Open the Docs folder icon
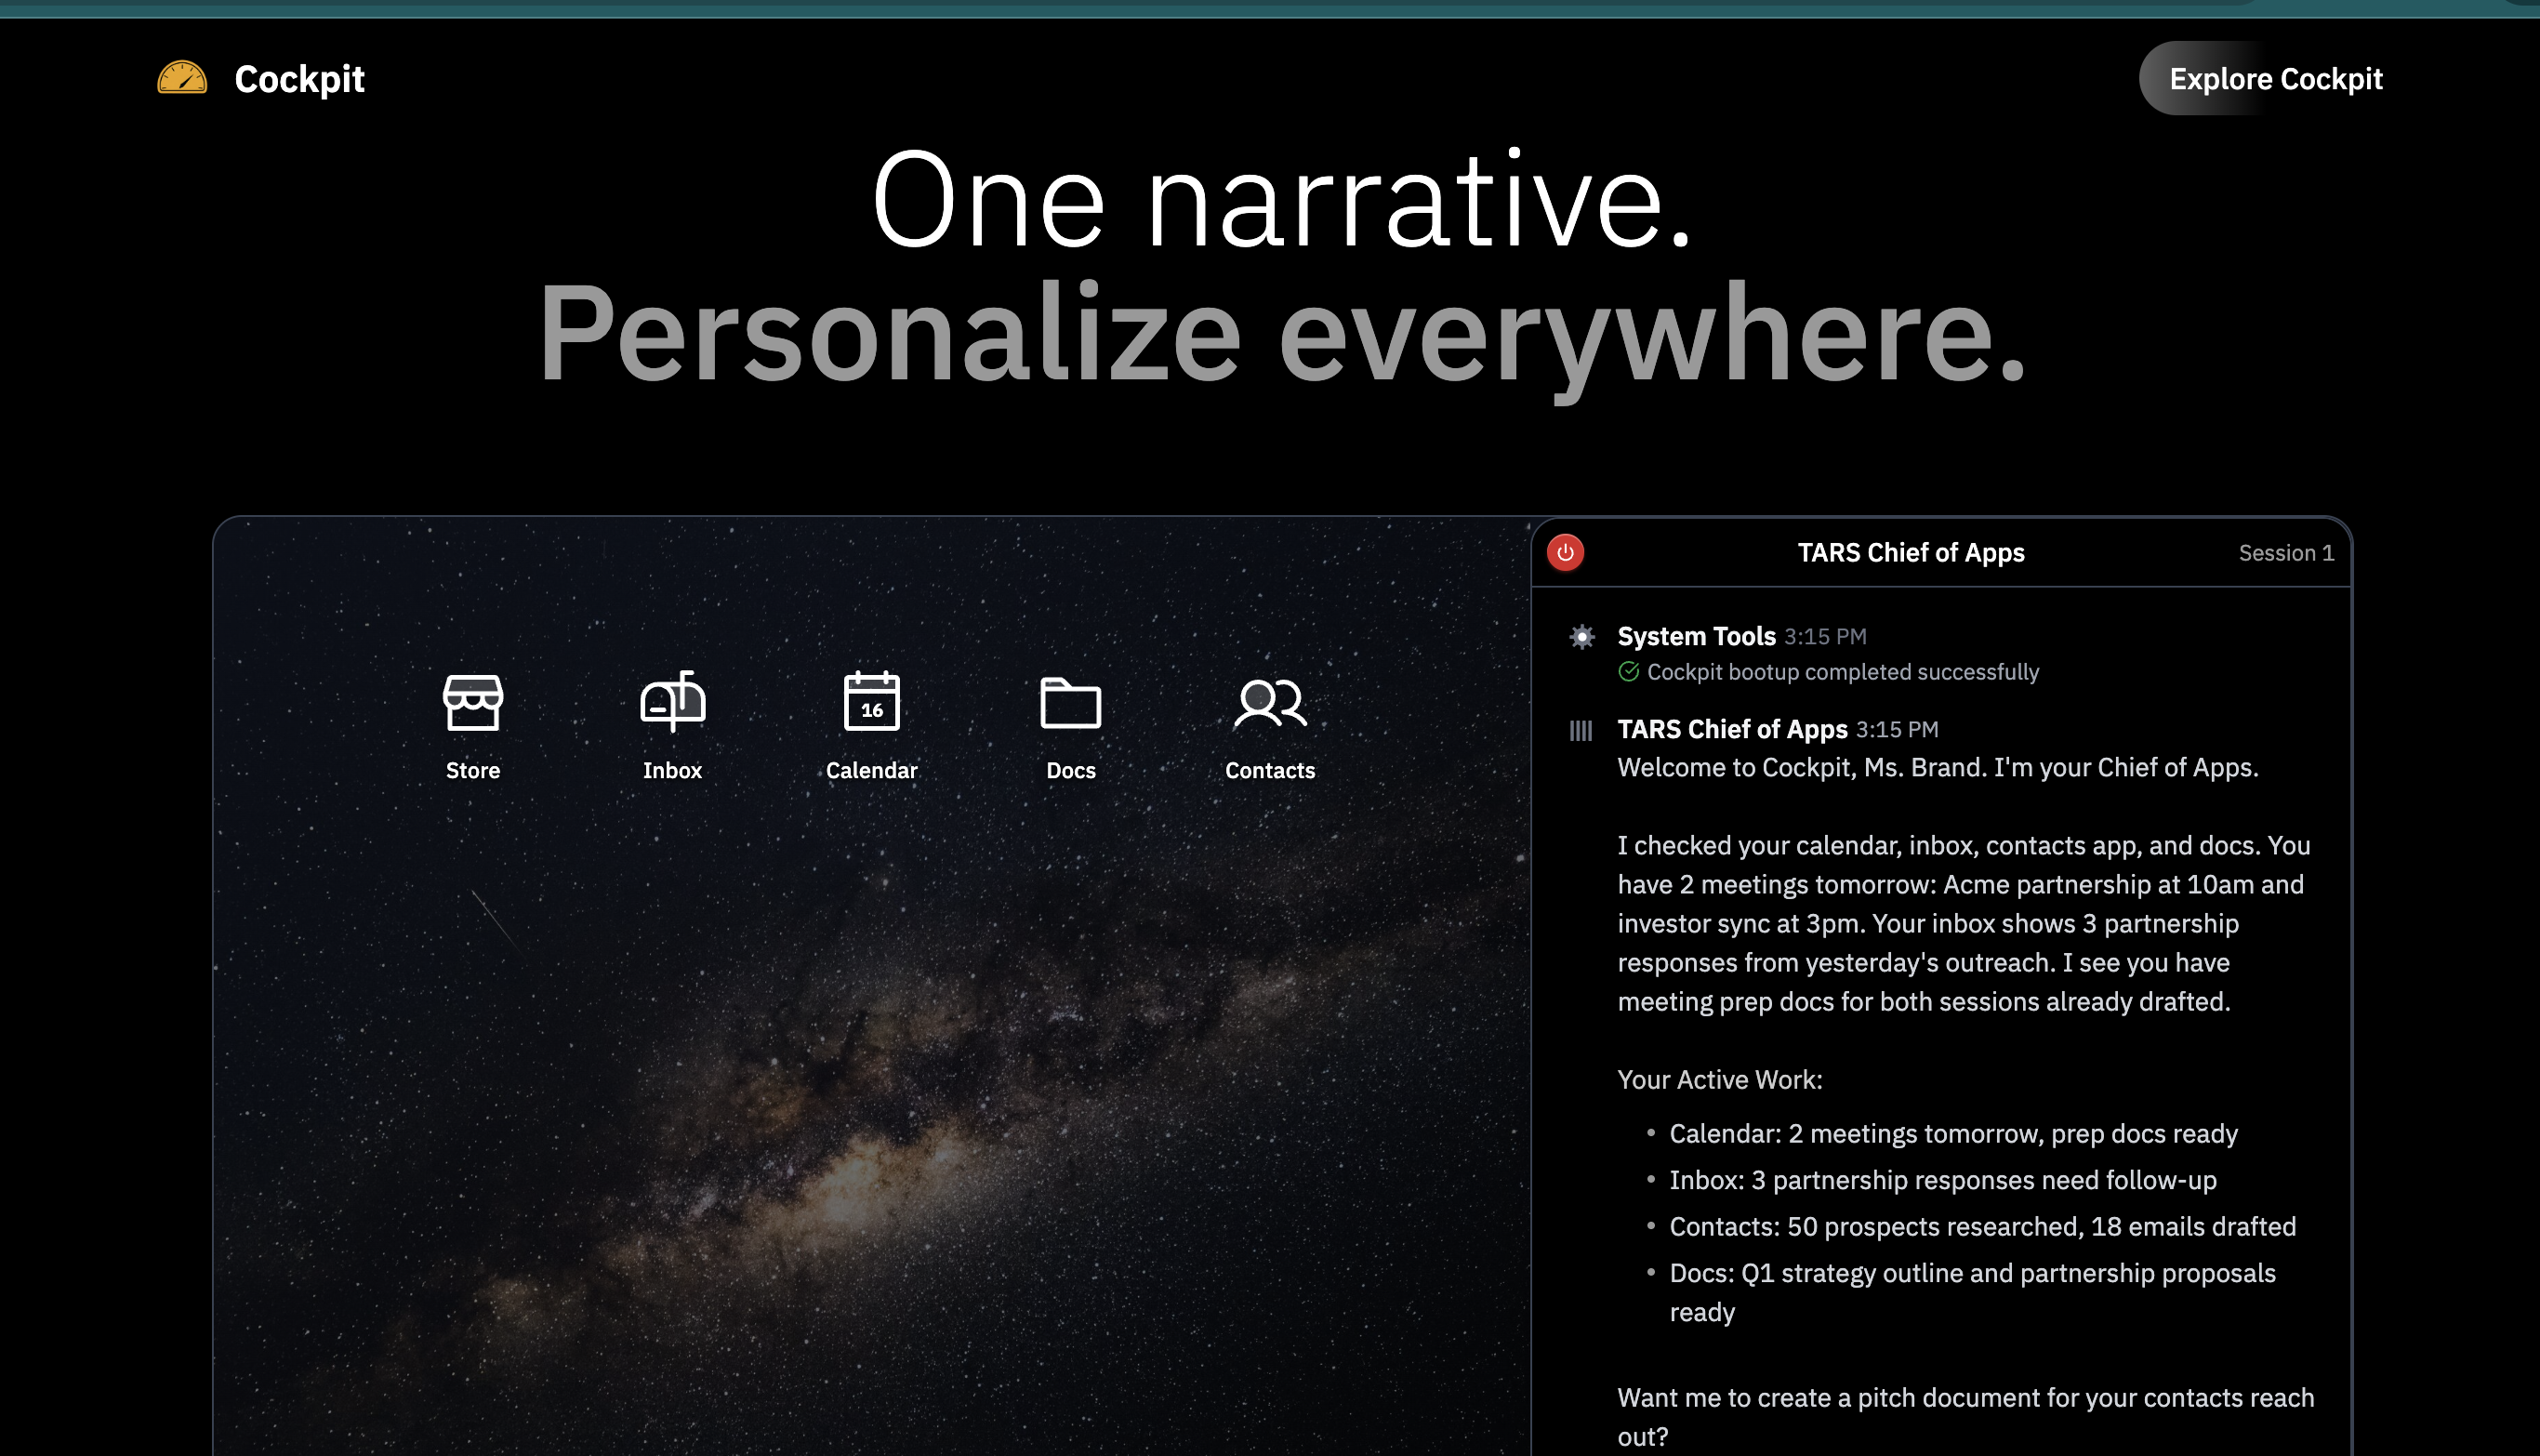2540x1456 pixels. pyautogui.click(x=1070, y=702)
